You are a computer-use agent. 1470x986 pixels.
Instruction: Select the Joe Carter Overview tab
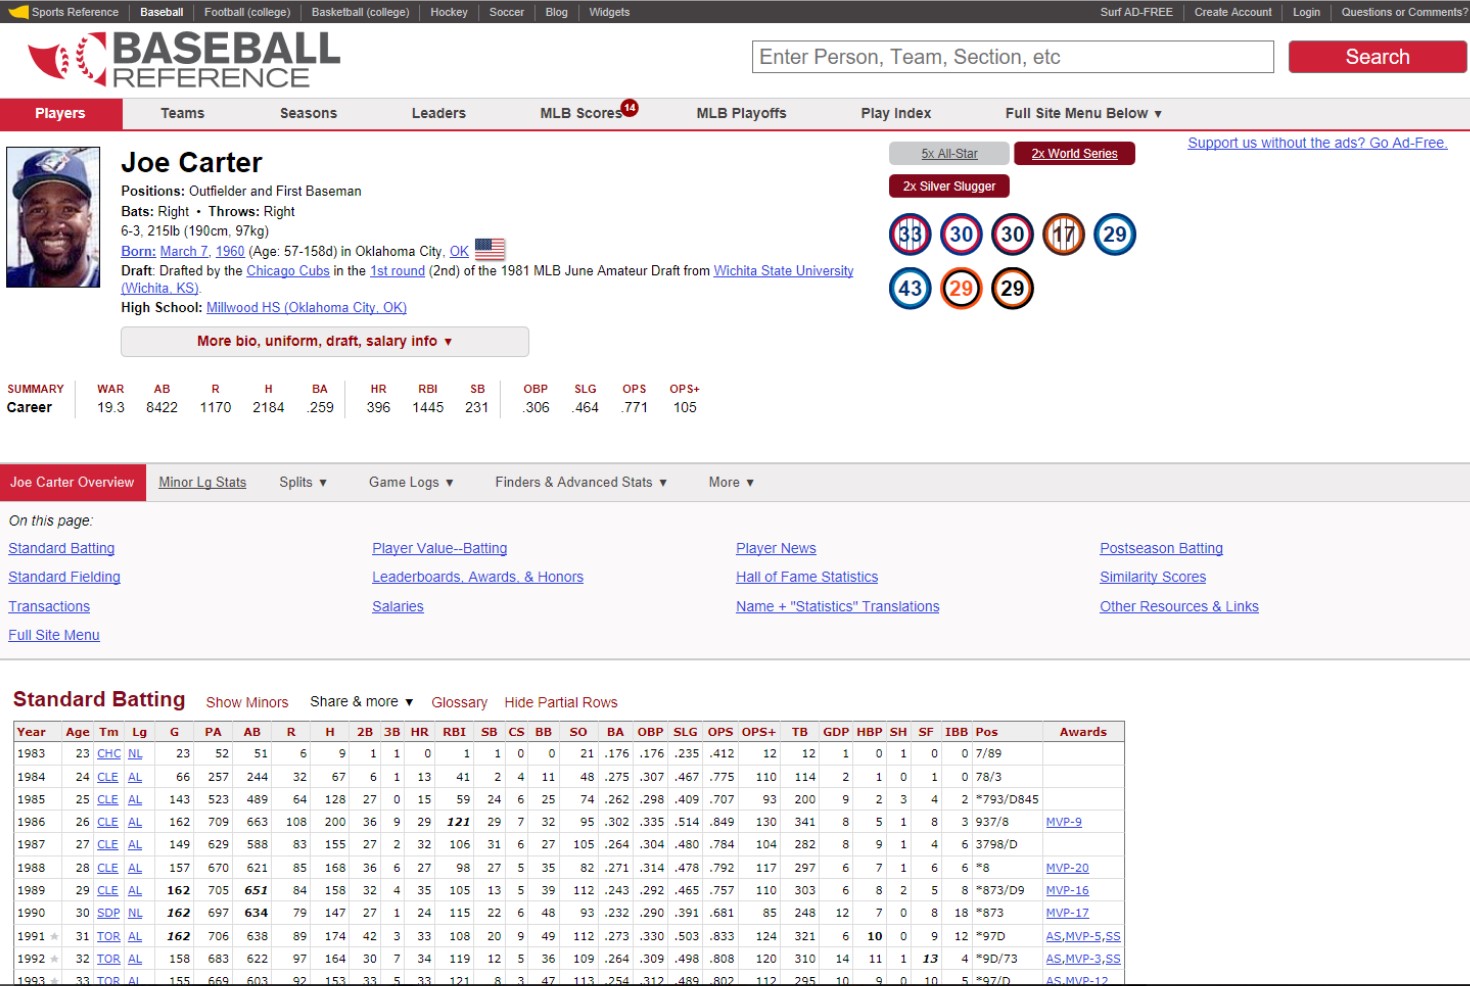pos(72,482)
